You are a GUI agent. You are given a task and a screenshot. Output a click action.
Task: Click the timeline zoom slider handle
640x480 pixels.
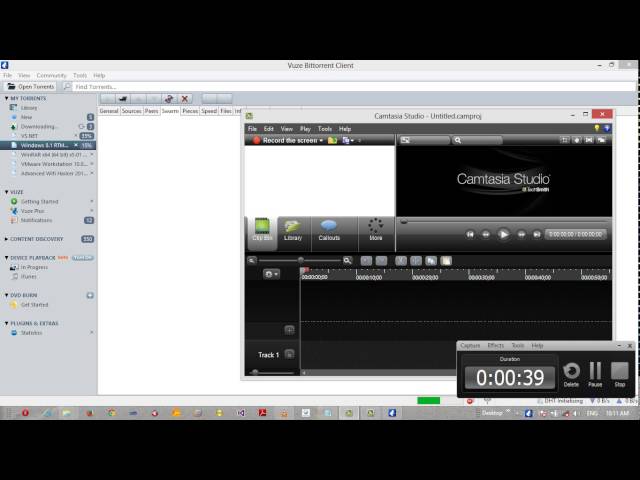(301, 260)
